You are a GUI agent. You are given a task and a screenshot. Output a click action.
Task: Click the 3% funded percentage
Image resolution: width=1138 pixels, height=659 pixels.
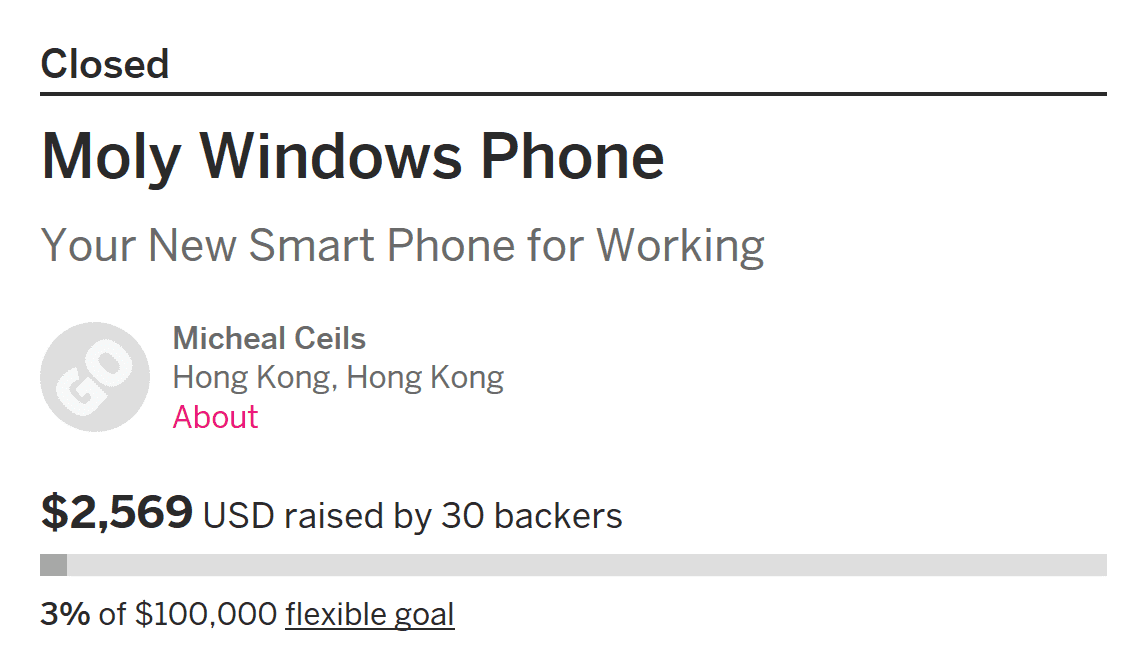click(x=65, y=613)
